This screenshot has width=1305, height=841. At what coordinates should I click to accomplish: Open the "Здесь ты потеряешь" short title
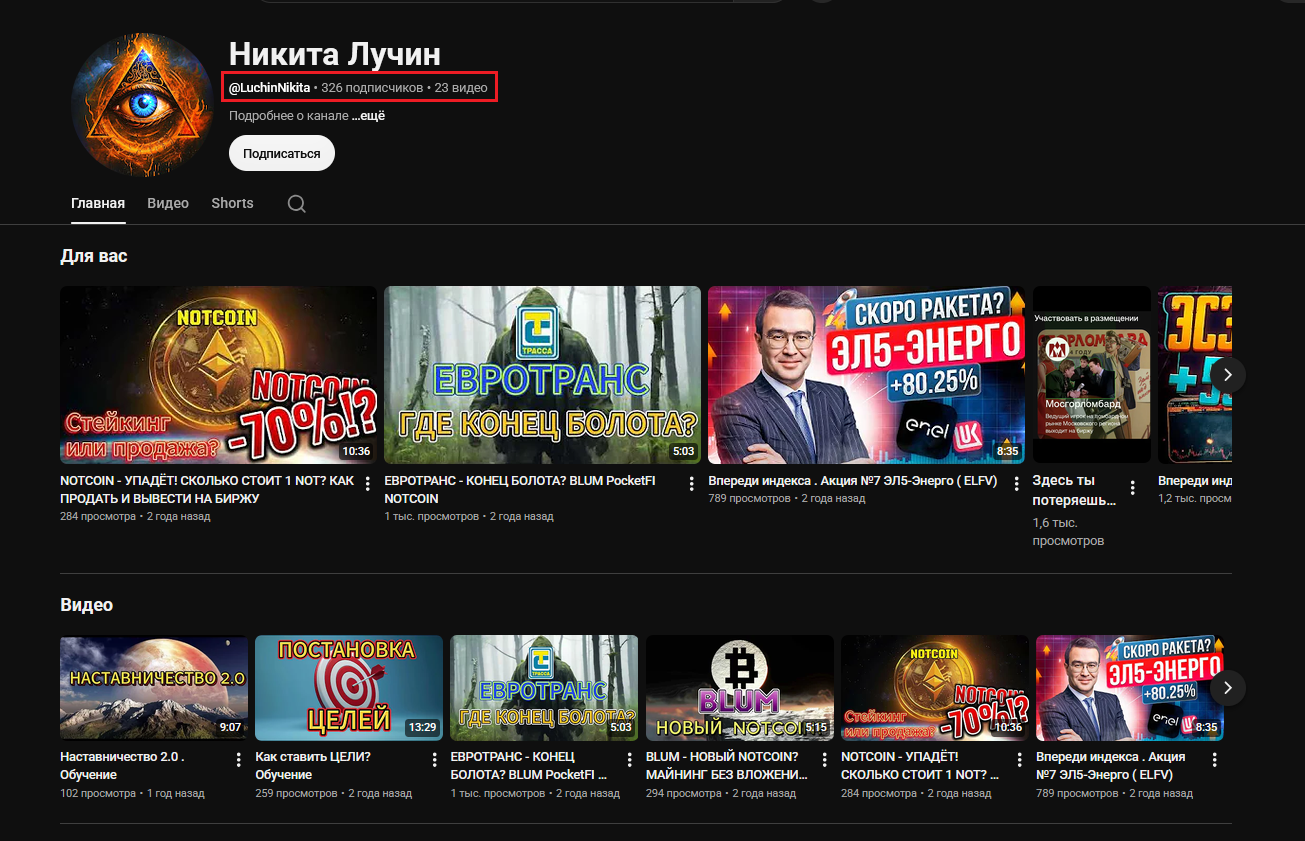click(x=1074, y=490)
